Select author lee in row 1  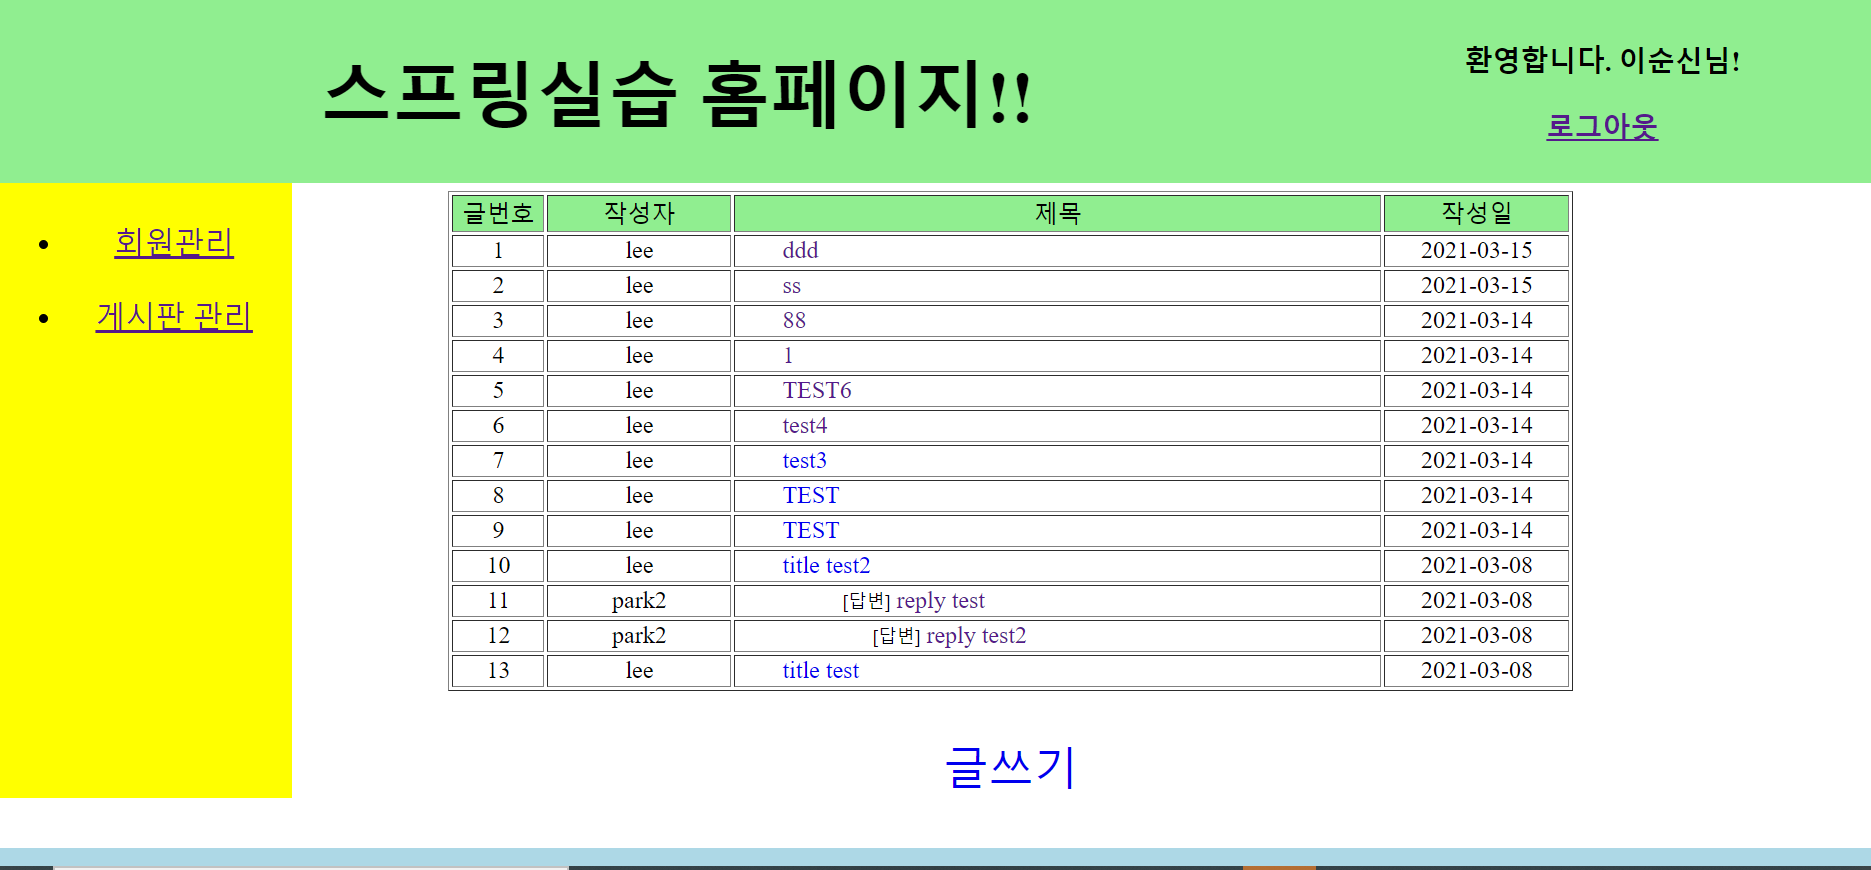point(639,250)
